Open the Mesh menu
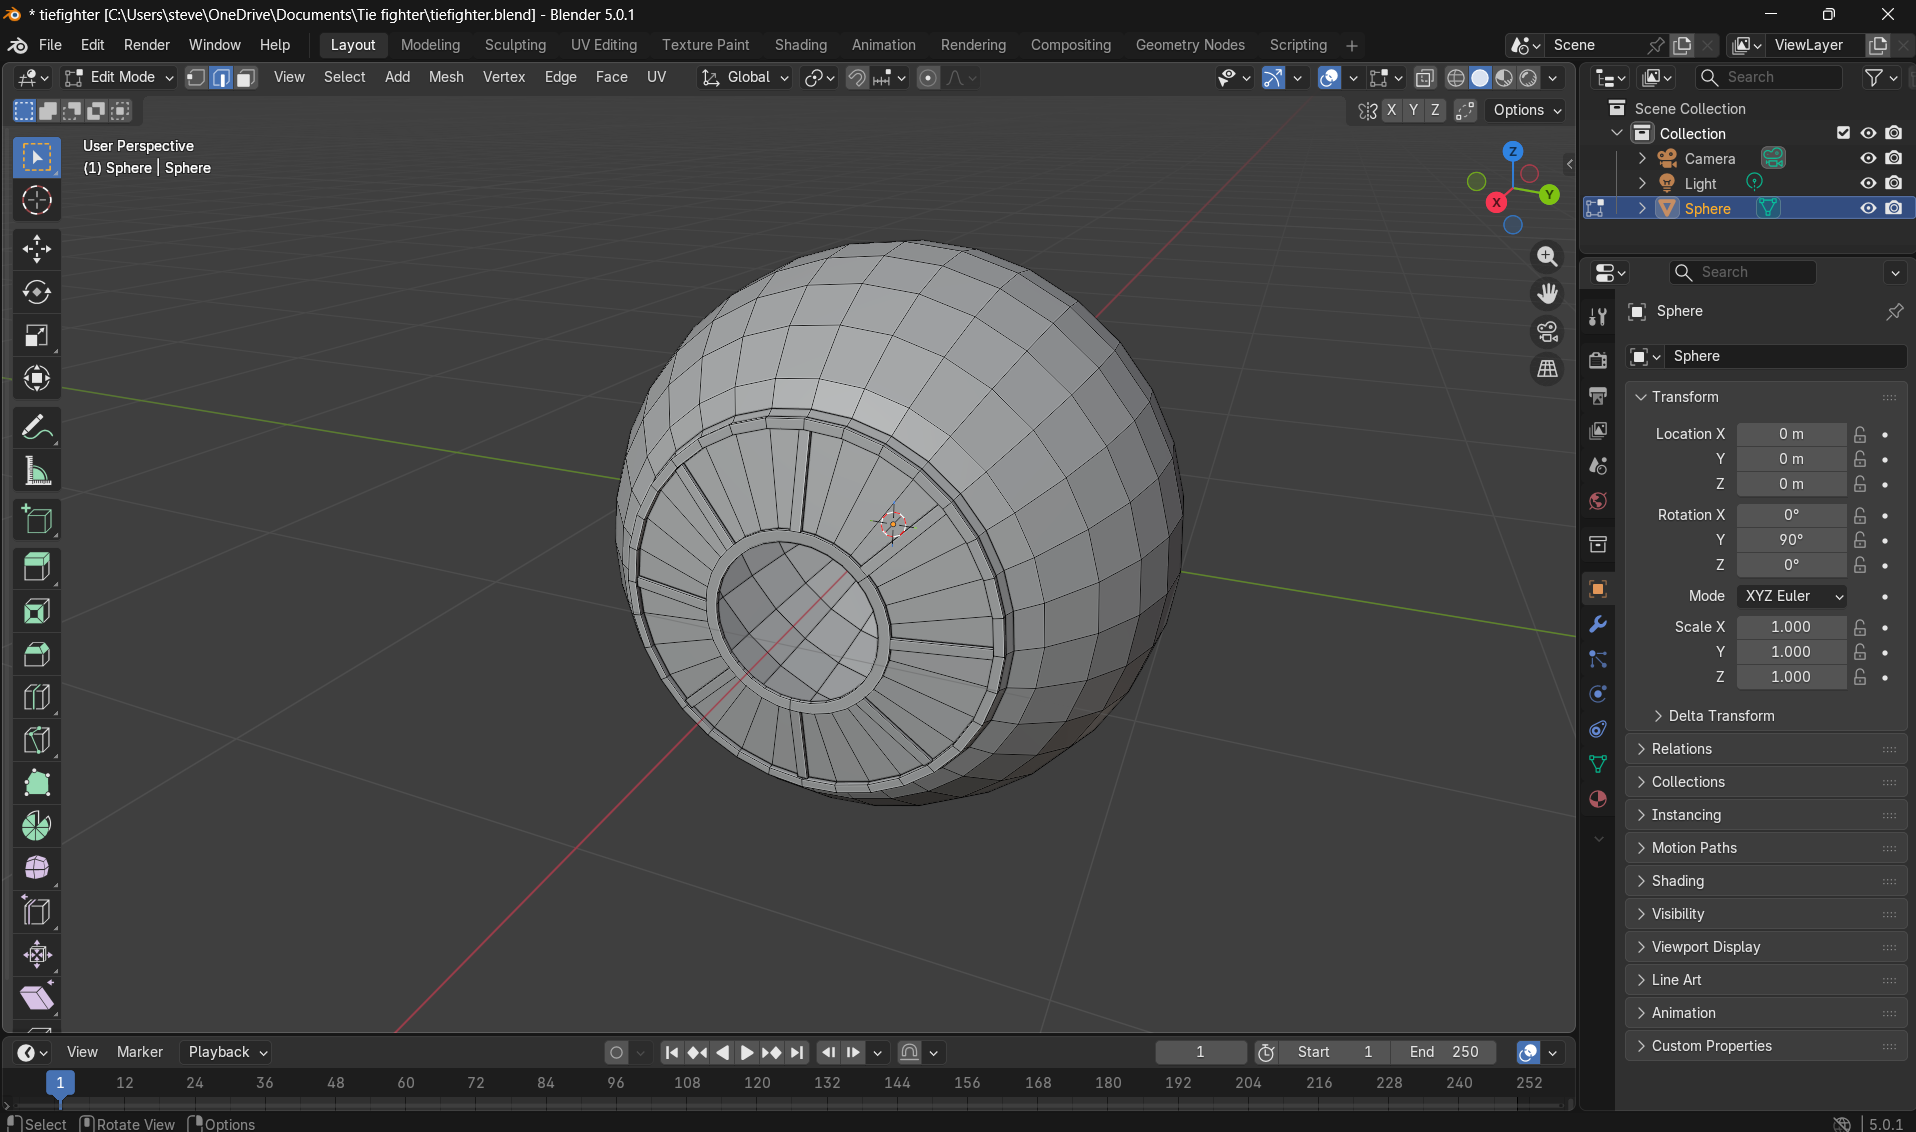1916x1132 pixels. [x=446, y=77]
